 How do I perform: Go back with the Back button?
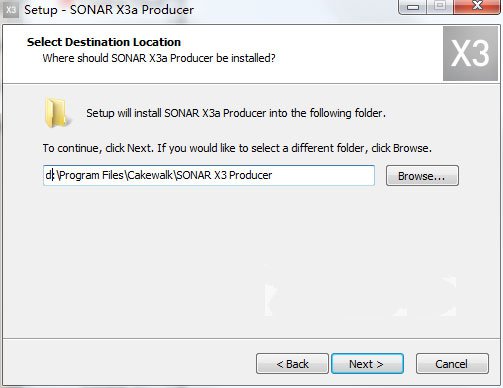point(292,364)
